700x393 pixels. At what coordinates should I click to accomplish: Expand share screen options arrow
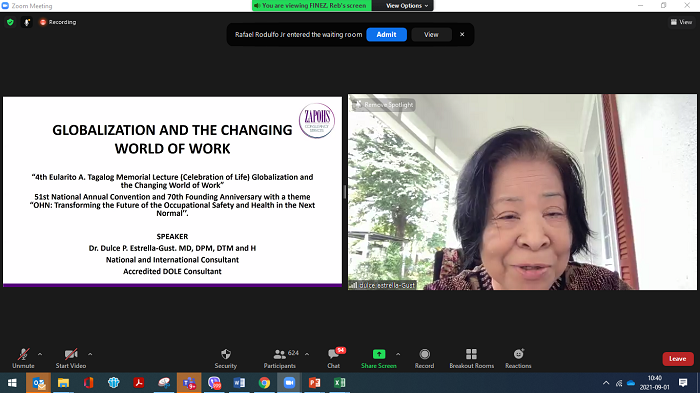(398, 354)
